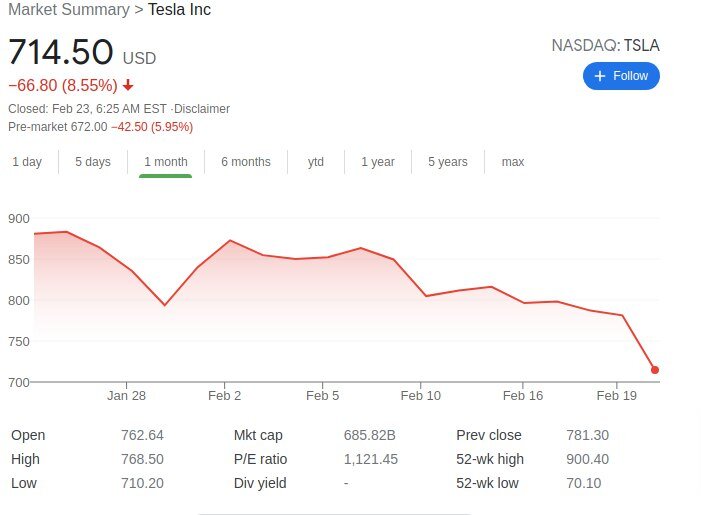Show the ytd chart range
701x515 pixels.
point(316,162)
